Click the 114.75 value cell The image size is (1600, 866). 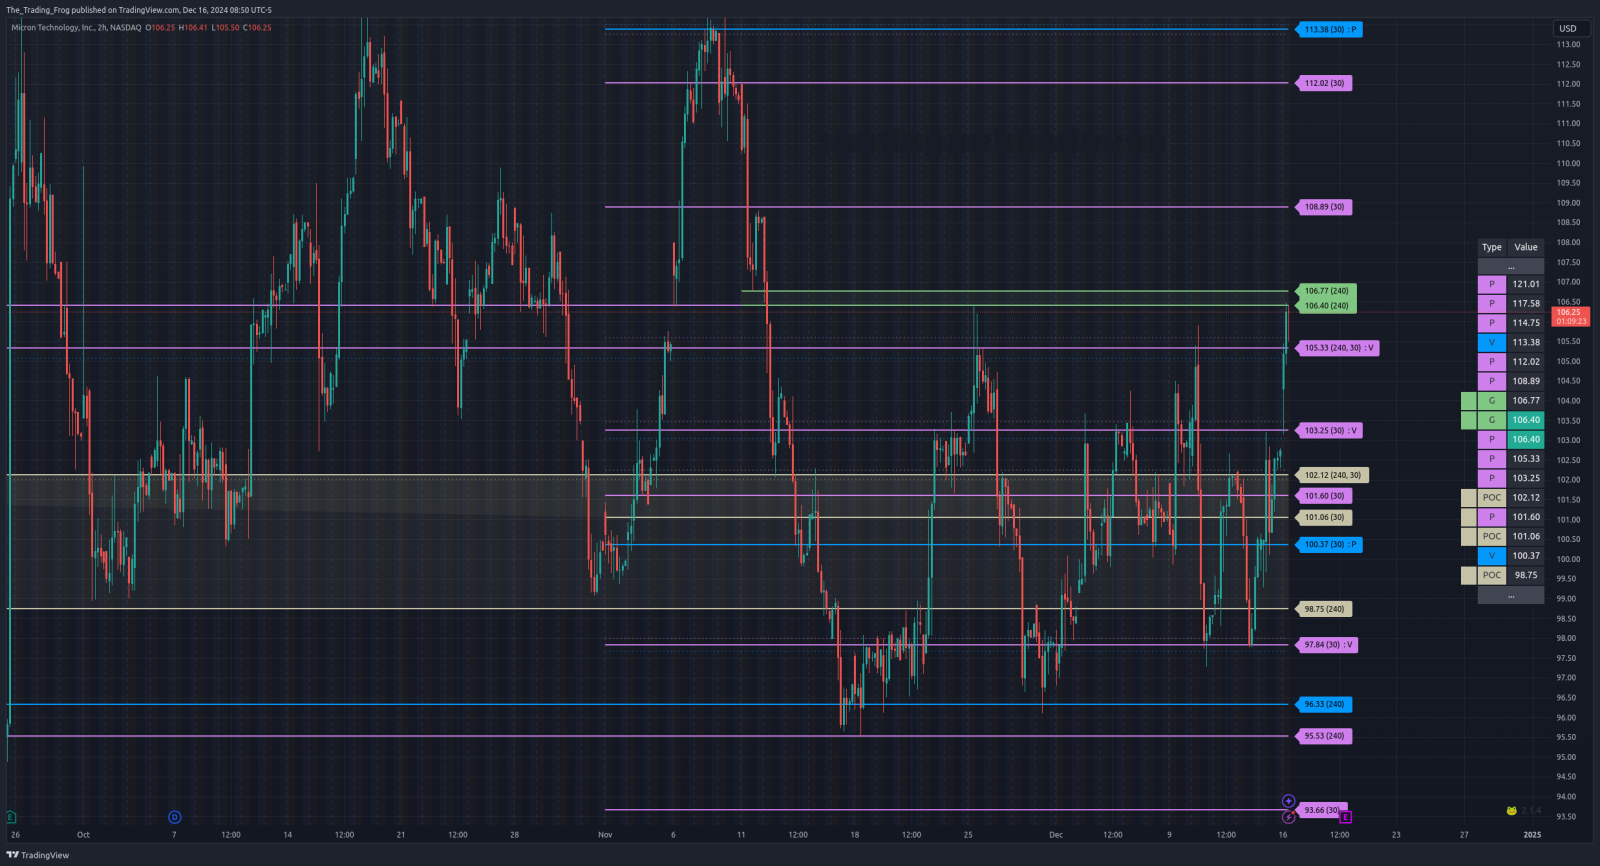click(1526, 323)
